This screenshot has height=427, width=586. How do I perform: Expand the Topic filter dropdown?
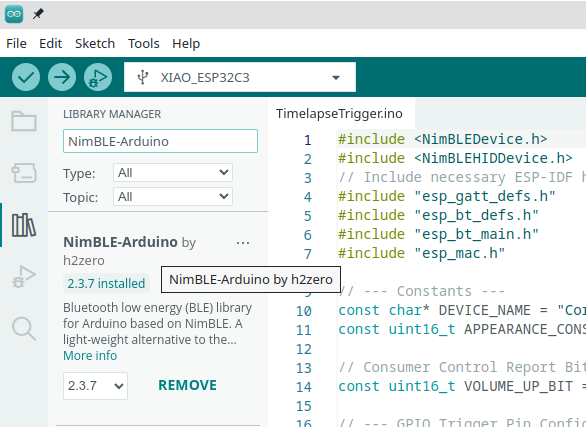[x=173, y=197]
